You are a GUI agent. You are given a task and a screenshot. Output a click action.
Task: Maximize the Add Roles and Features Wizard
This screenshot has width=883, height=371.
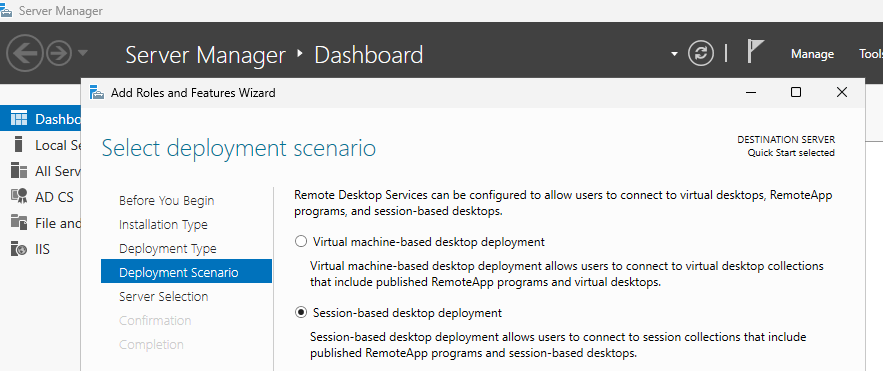point(796,92)
